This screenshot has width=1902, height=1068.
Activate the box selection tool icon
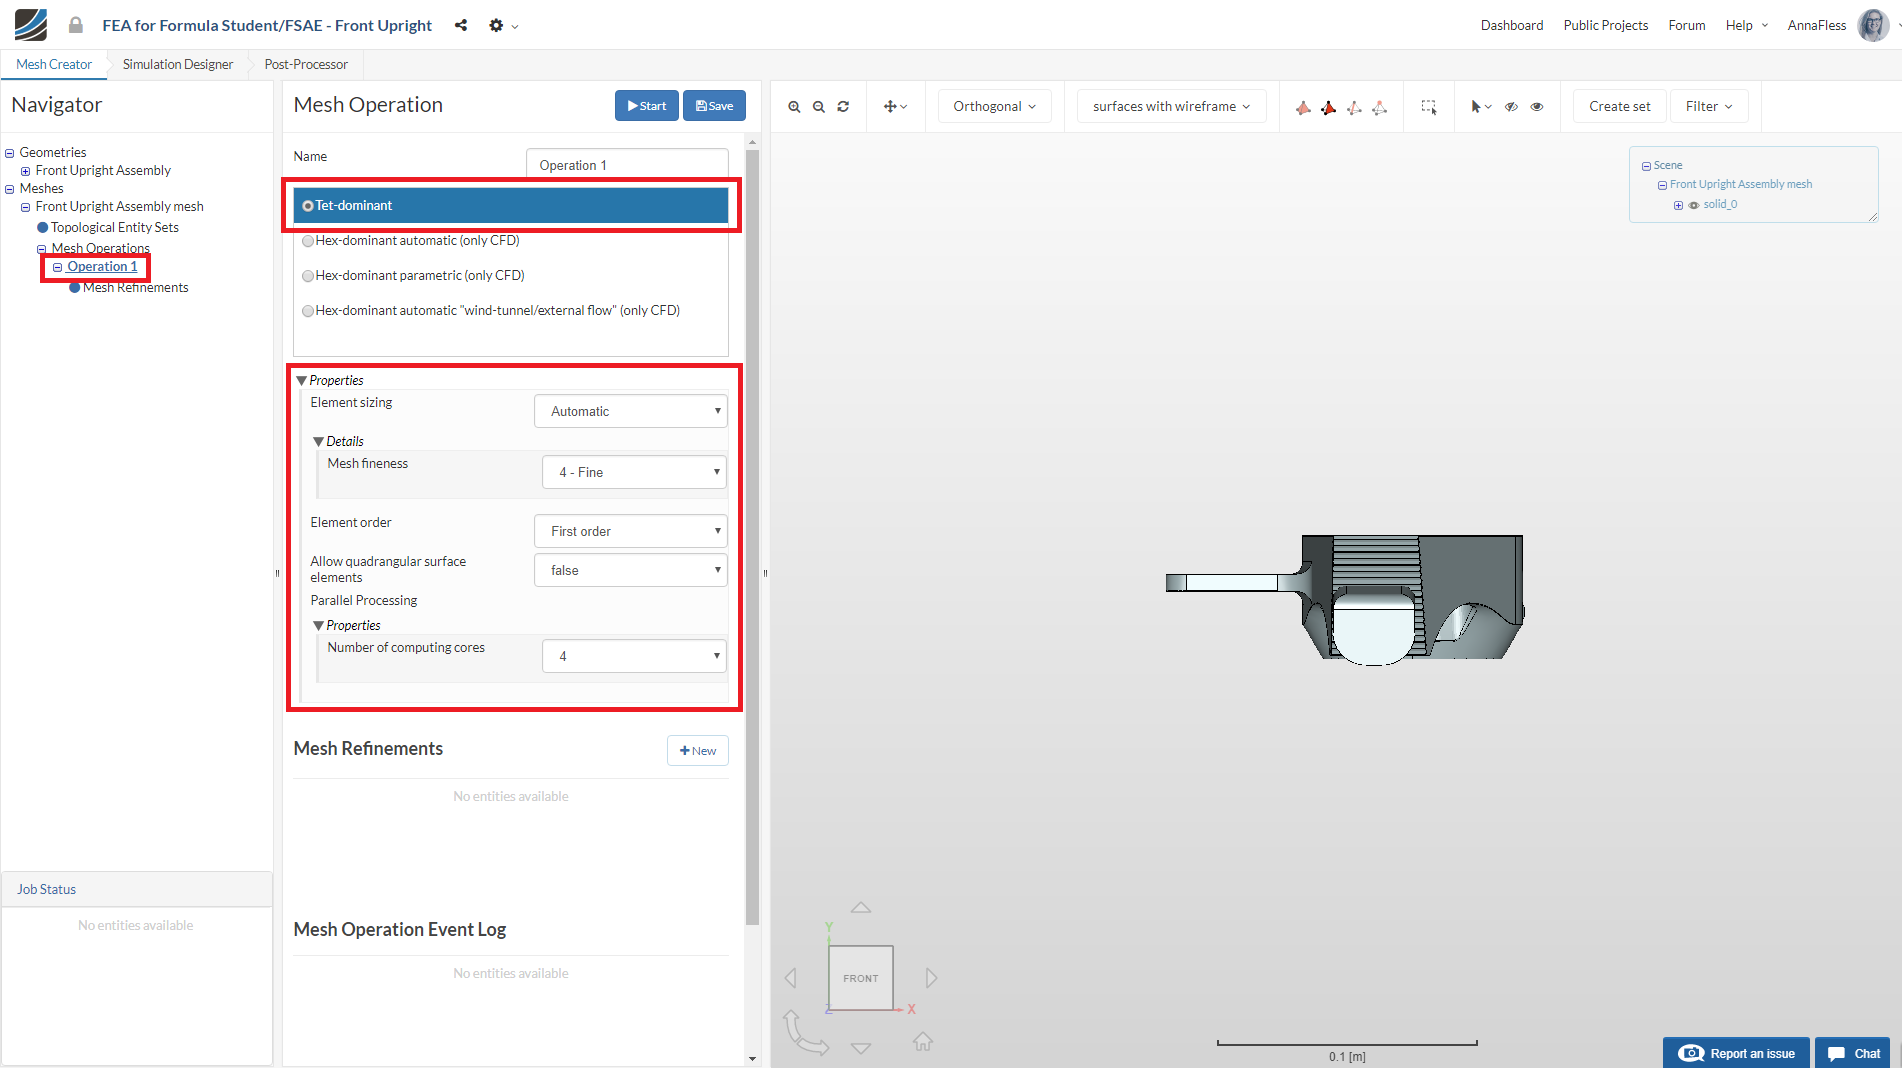(1429, 107)
